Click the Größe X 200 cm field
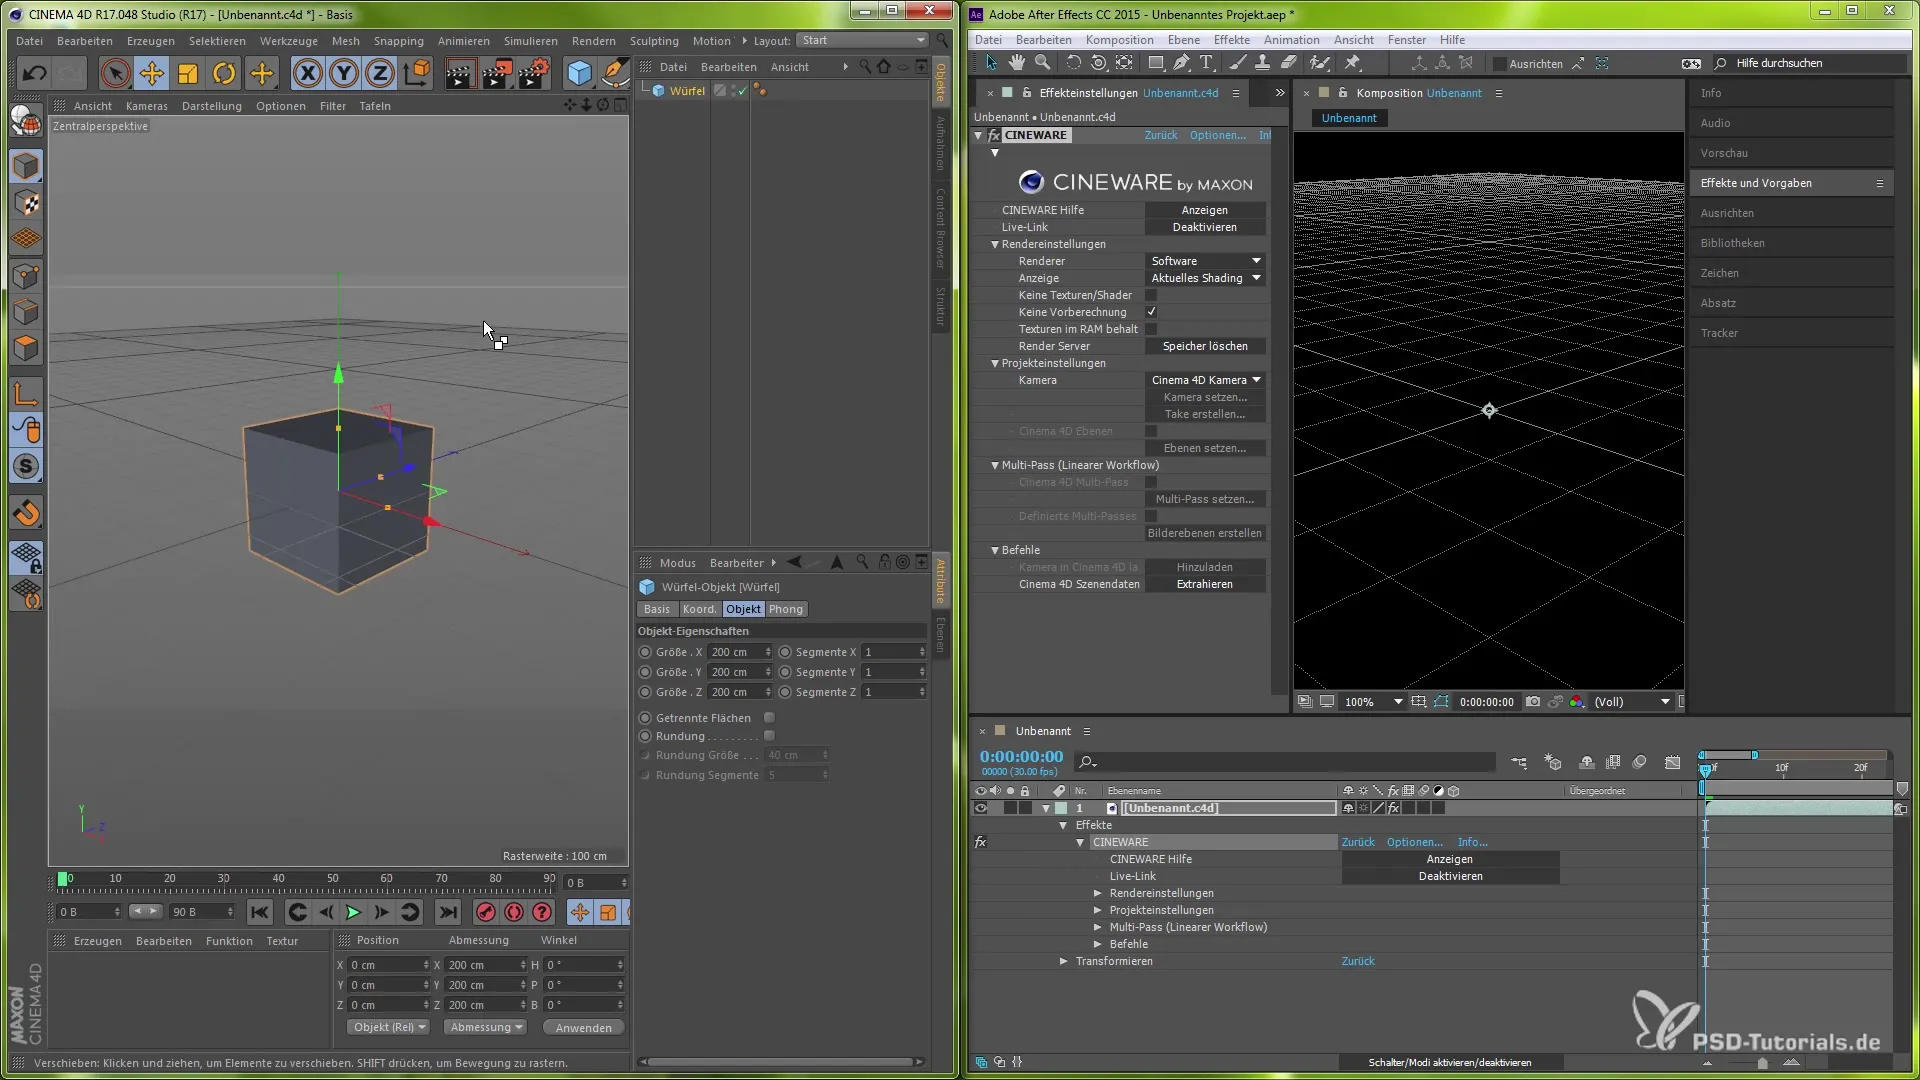 [738, 652]
